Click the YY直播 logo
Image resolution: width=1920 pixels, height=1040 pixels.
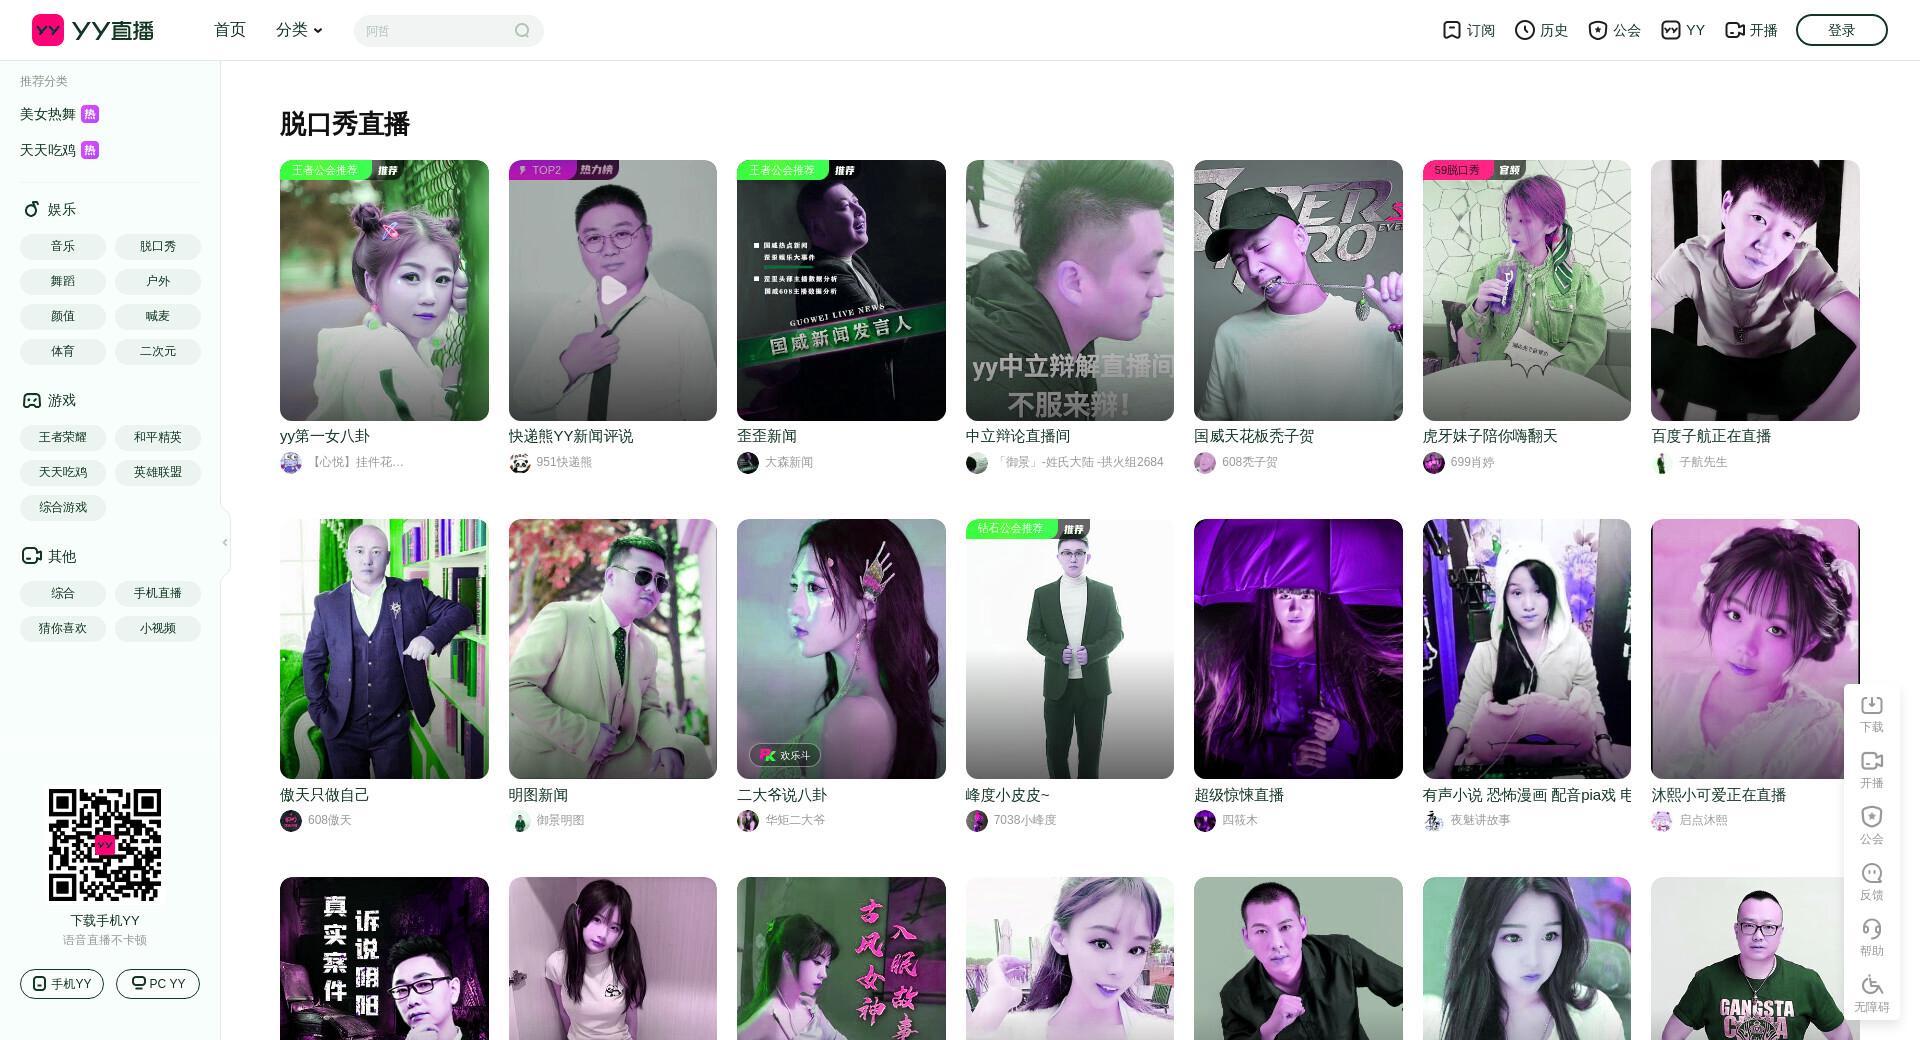click(93, 30)
